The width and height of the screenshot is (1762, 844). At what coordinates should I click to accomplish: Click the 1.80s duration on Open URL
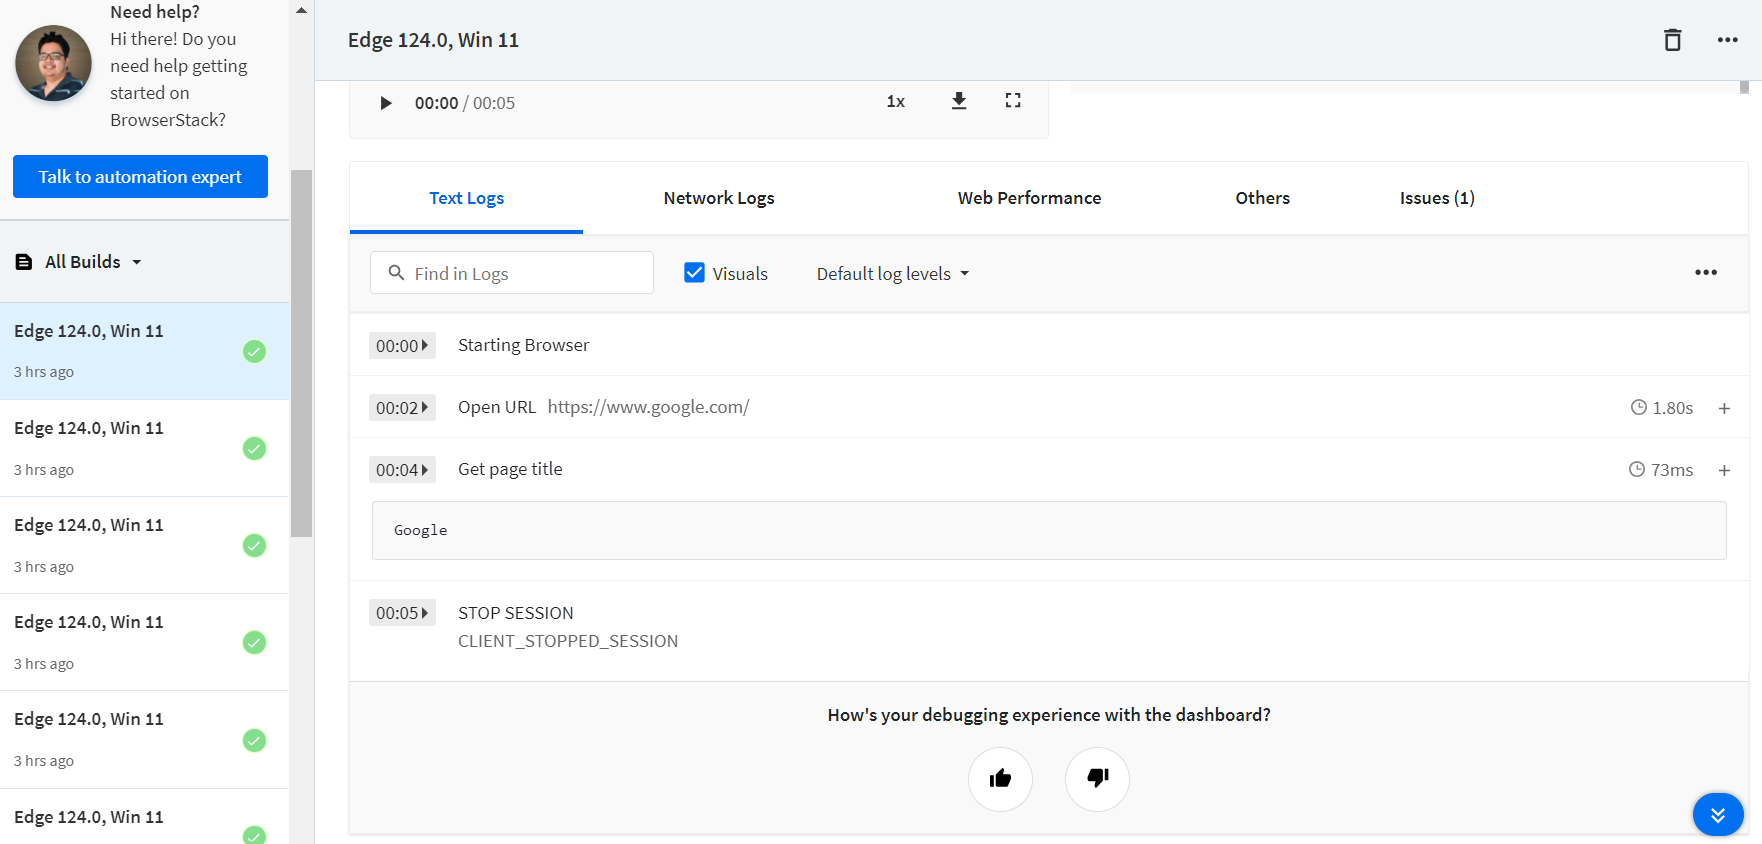1662,408
